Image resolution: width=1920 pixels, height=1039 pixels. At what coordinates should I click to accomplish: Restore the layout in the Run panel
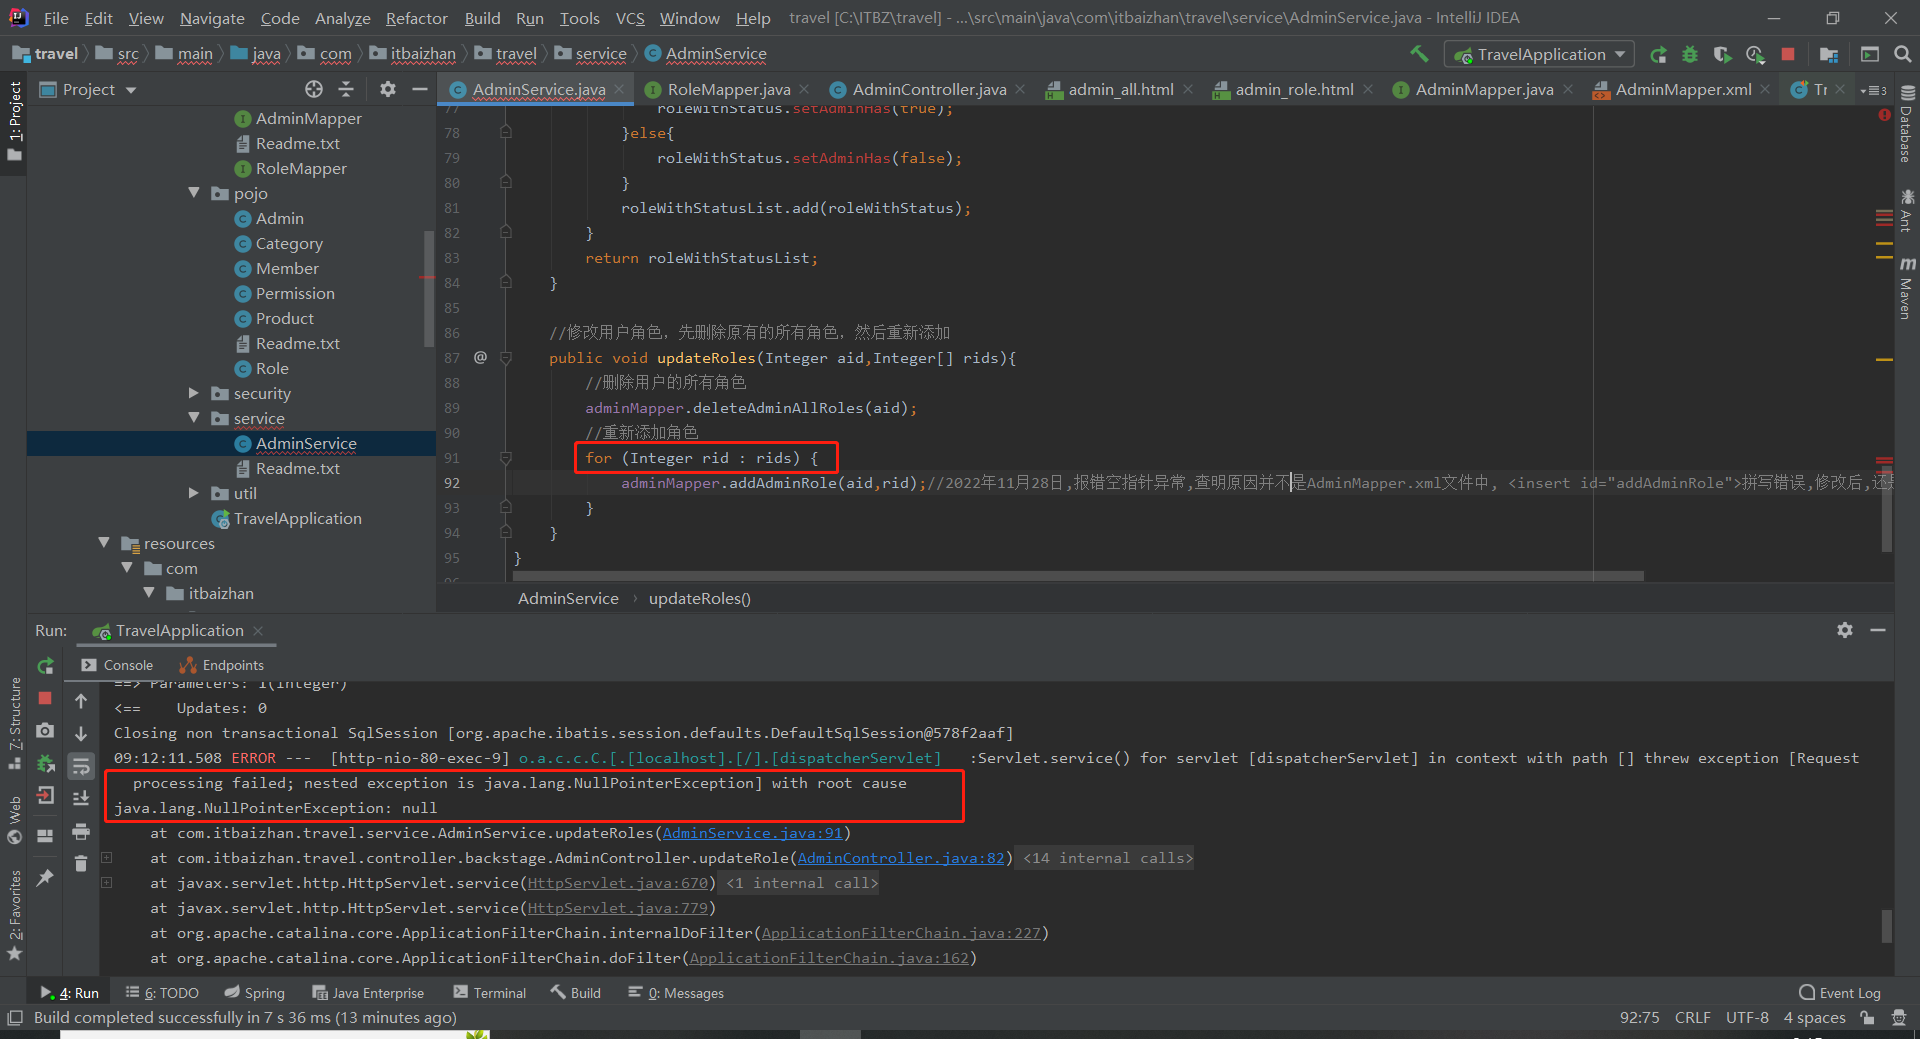point(45,835)
